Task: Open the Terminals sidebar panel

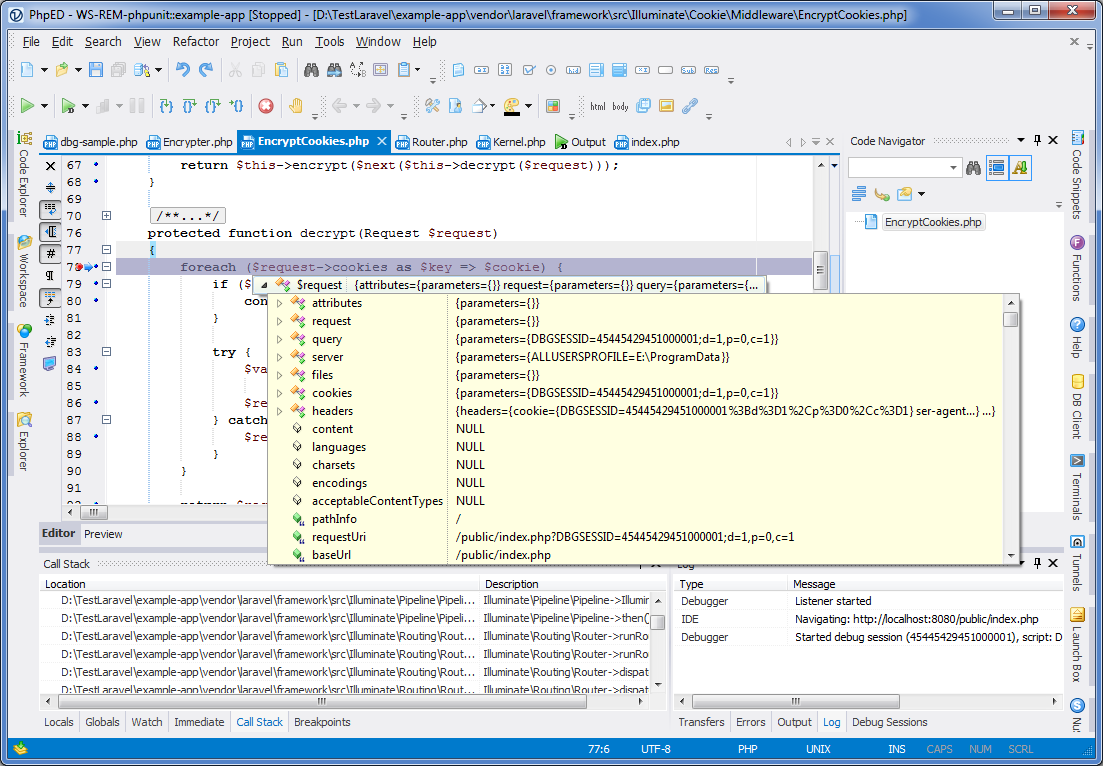Action: coord(1077,487)
